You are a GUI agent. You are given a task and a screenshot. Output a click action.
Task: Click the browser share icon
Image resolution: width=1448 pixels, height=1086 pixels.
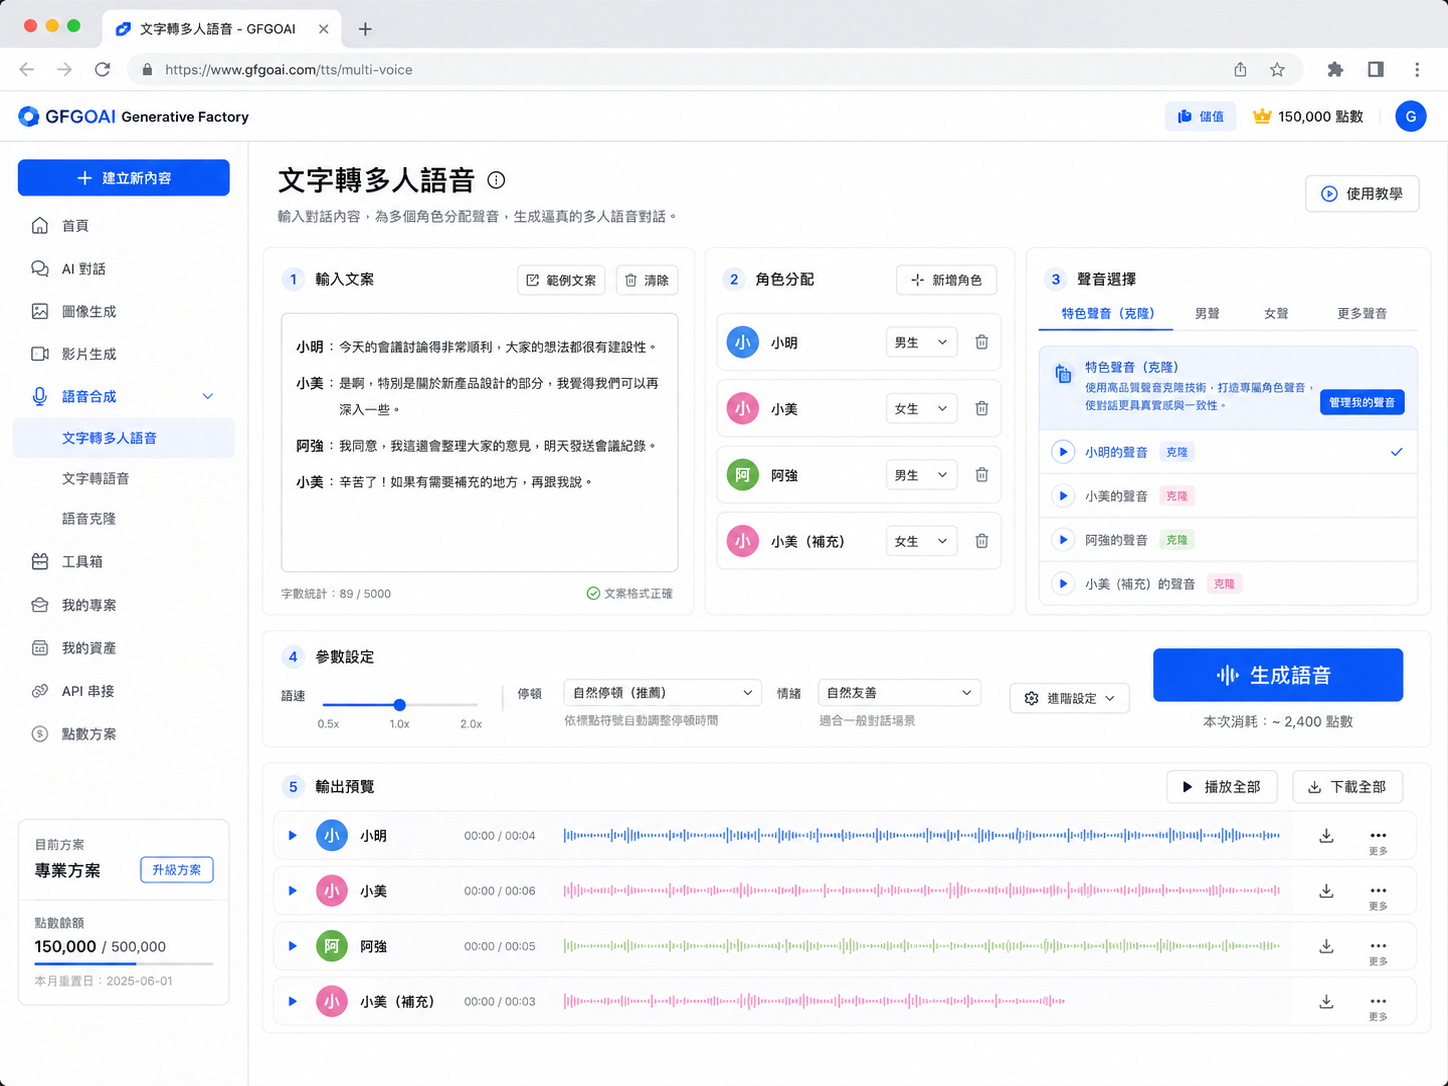pos(1240,69)
